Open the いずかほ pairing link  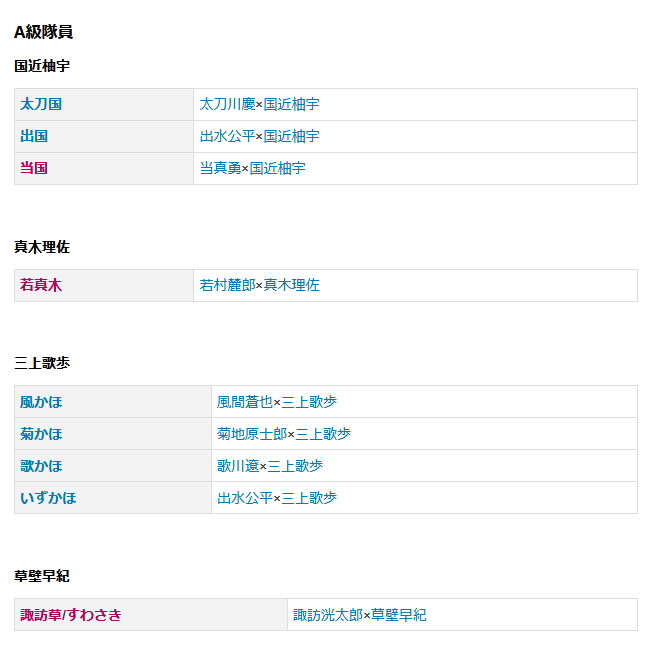pyautogui.click(x=48, y=498)
